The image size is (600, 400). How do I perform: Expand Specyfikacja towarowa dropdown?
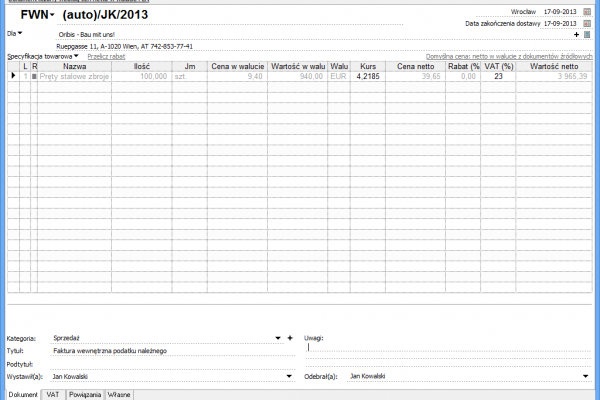coord(76,56)
